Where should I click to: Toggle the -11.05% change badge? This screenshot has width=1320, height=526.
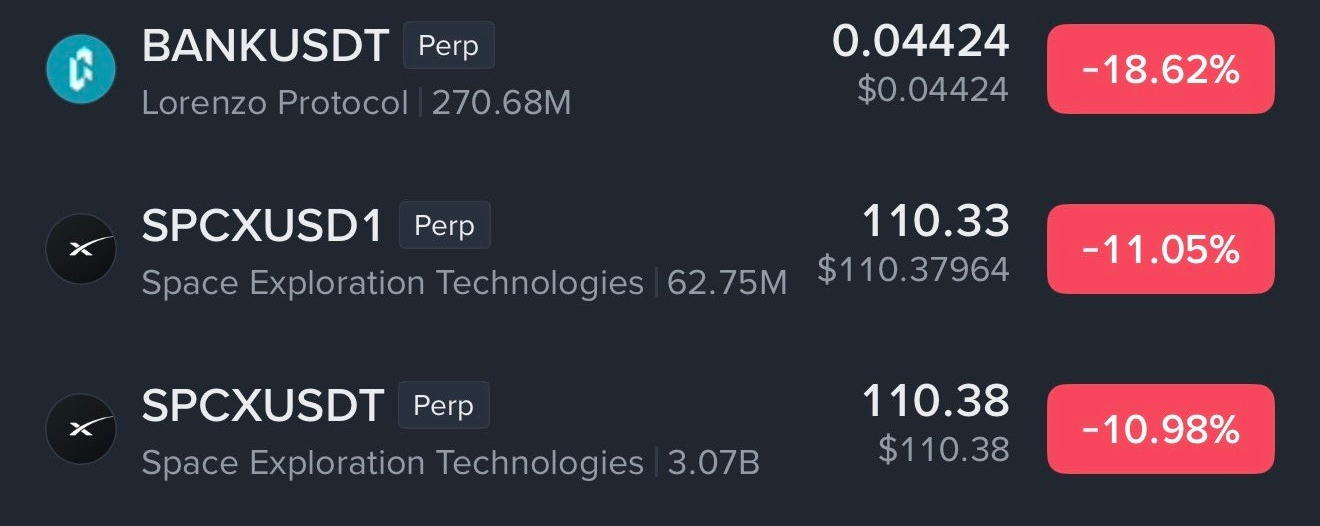[1160, 249]
